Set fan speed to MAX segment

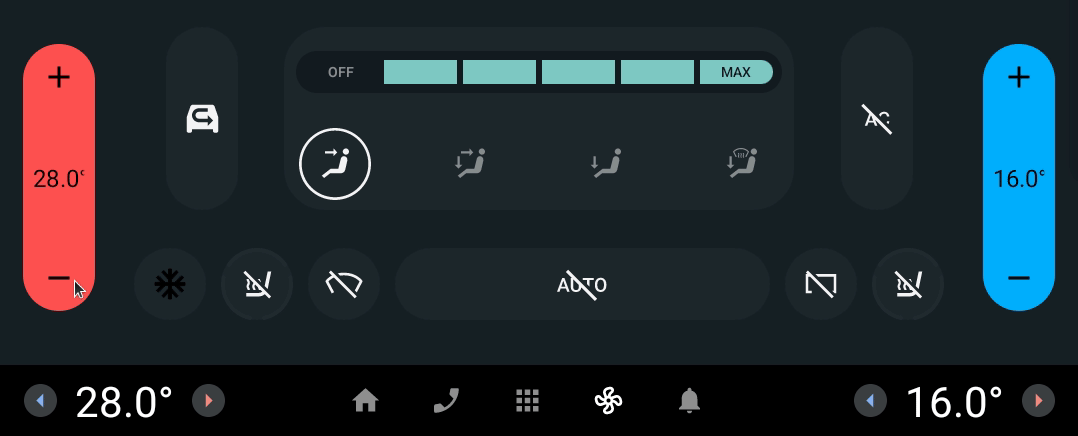click(x=736, y=72)
